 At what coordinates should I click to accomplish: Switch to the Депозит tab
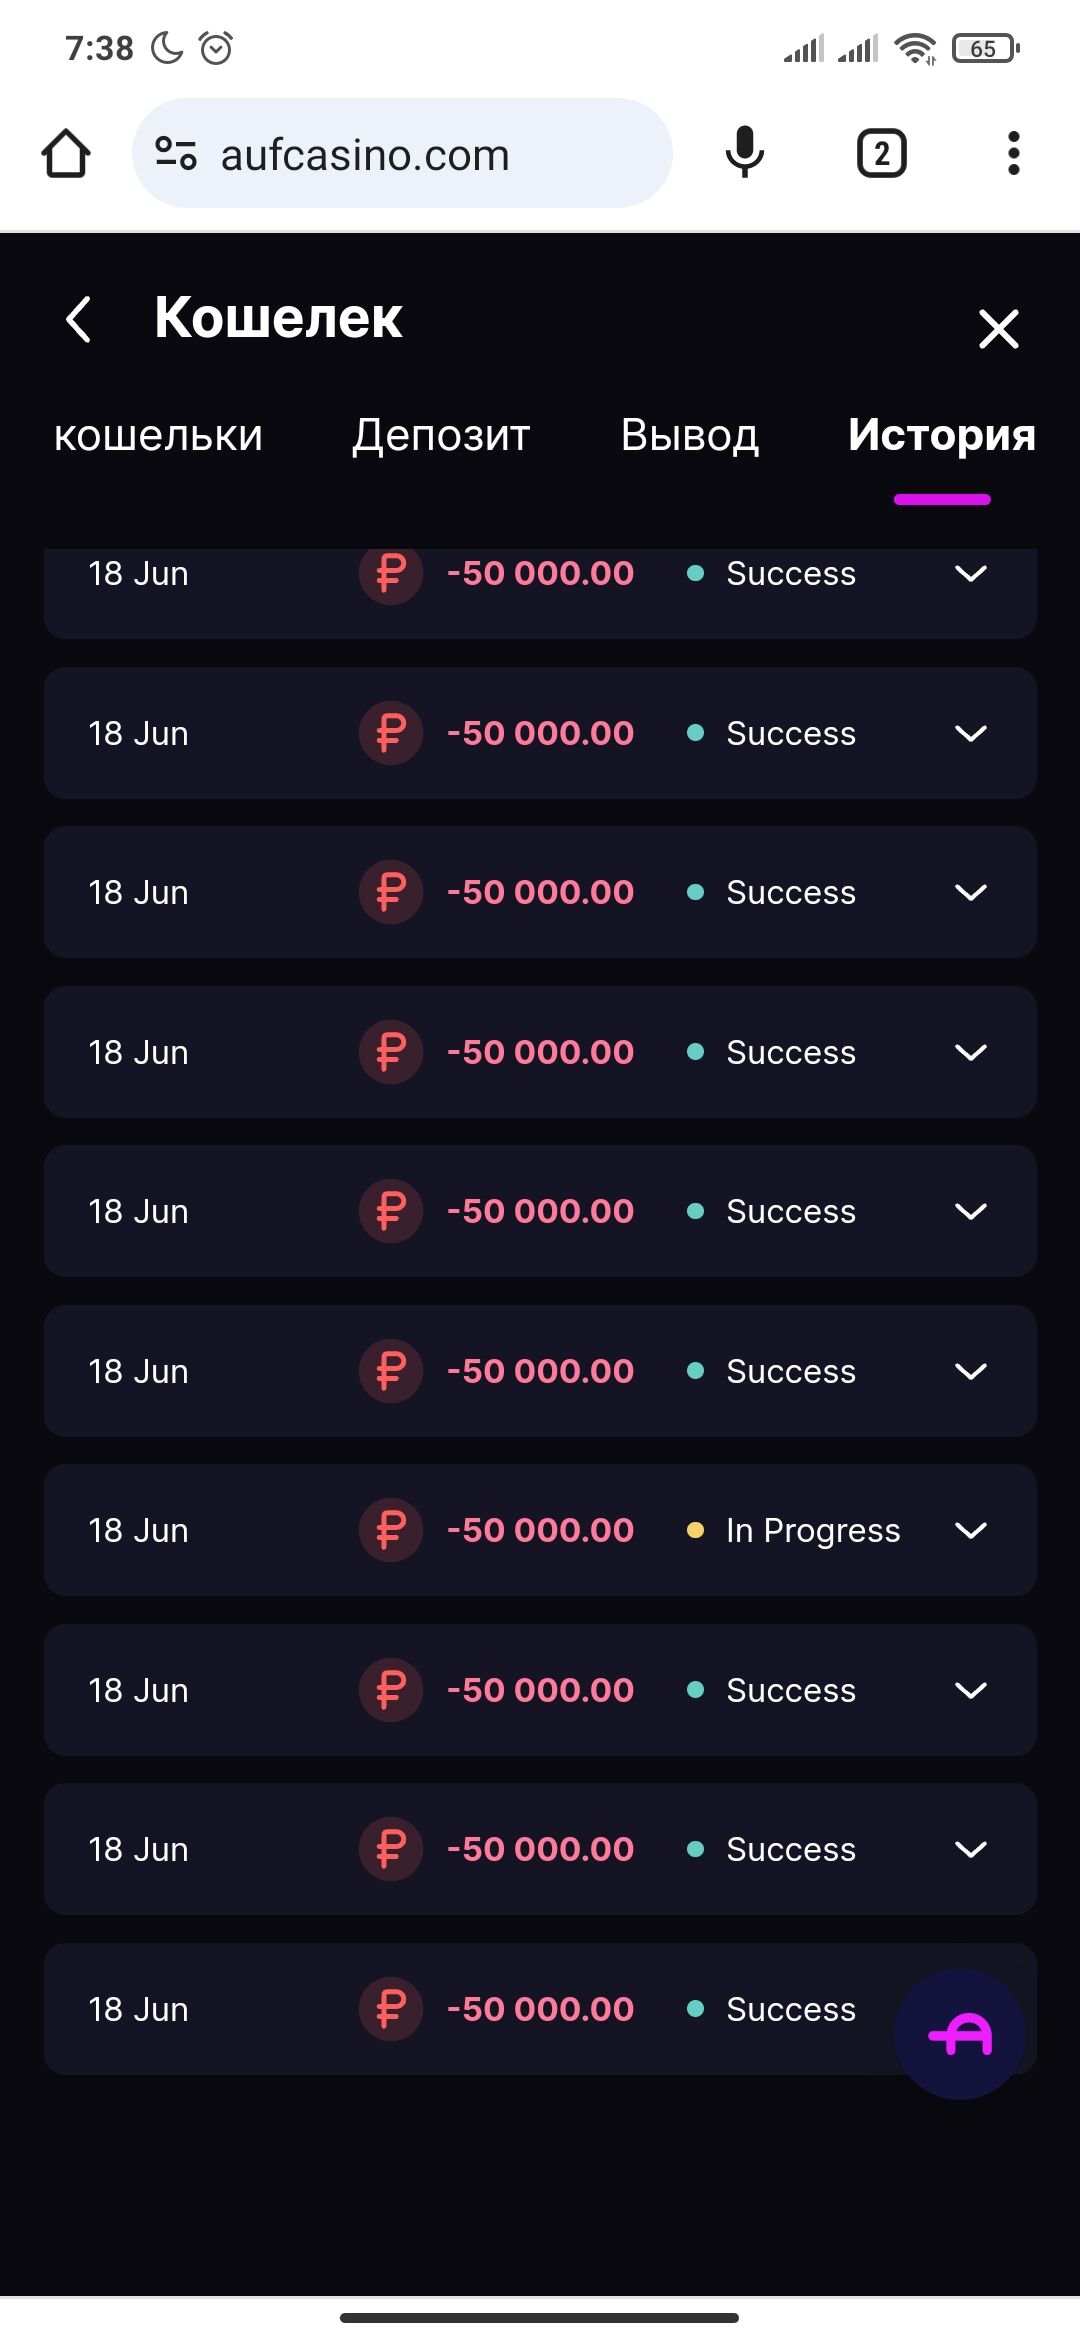[x=441, y=436]
